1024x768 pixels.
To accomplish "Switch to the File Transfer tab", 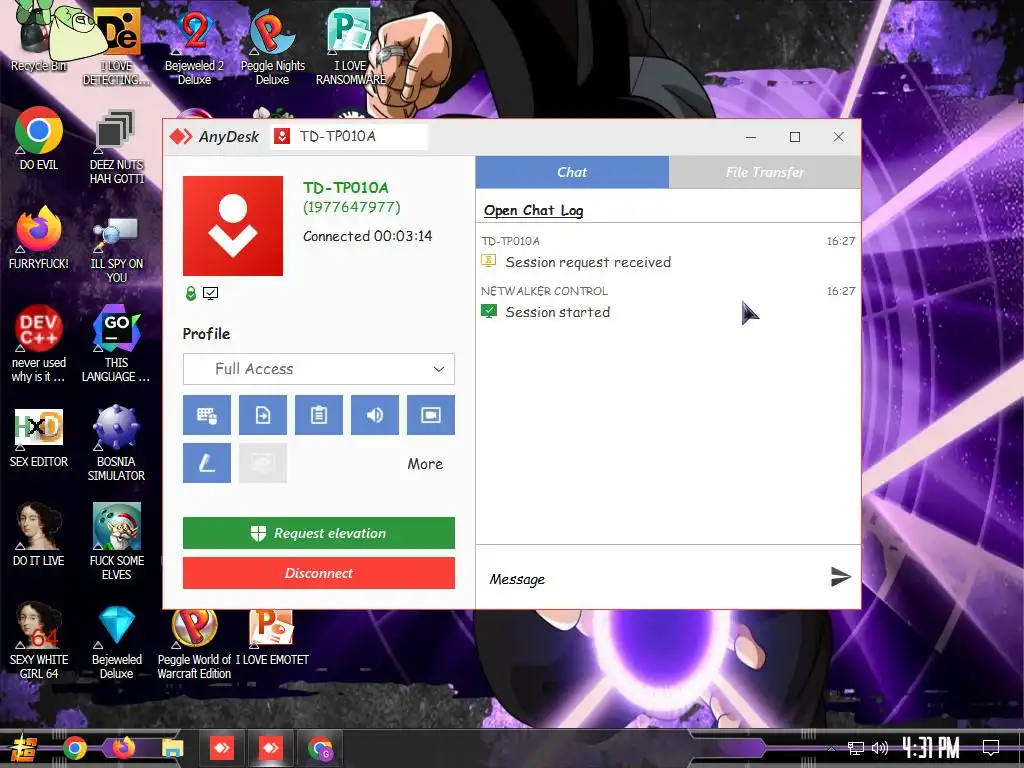I will 765,172.
